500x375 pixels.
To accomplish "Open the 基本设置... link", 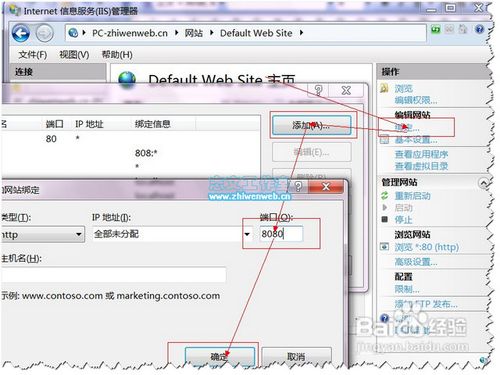I will tap(416, 140).
